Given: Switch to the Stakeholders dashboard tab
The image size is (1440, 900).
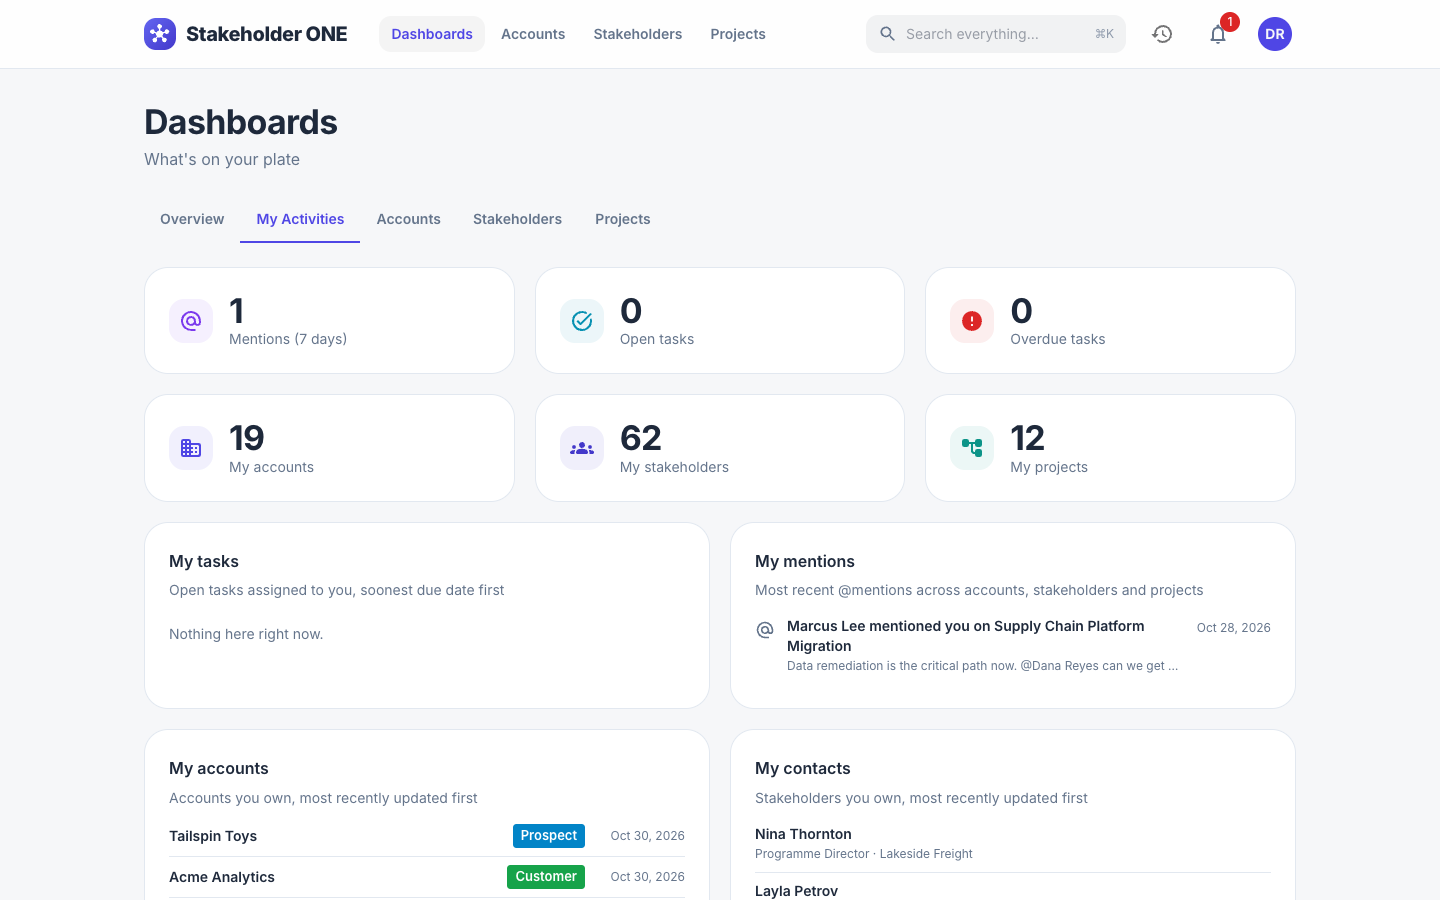Looking at the screenshot, I should [517, 219].
